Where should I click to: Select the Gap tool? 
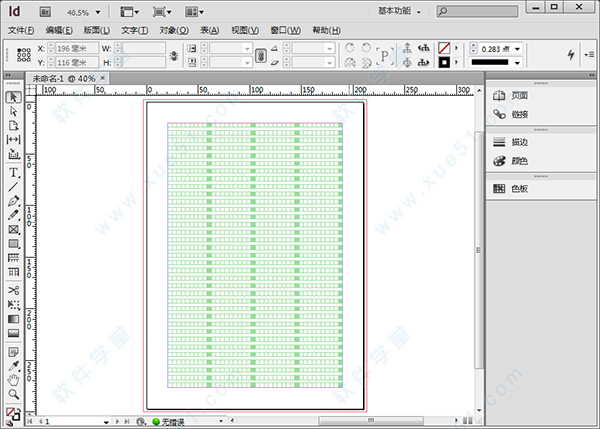click(13, 140)
